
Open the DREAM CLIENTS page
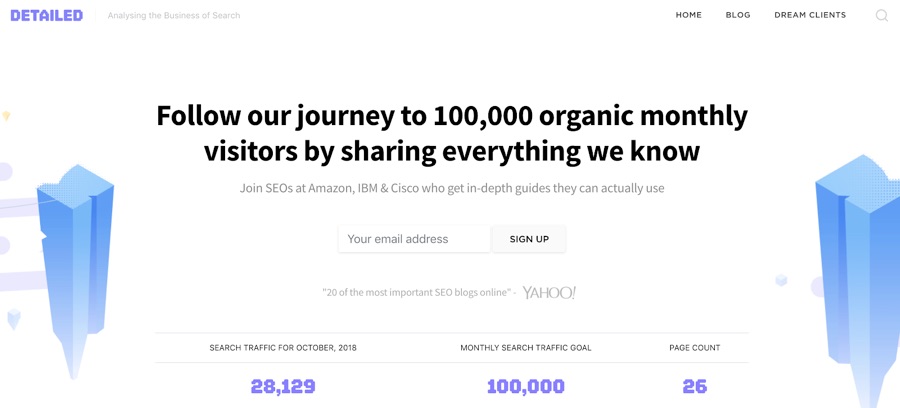810,15
